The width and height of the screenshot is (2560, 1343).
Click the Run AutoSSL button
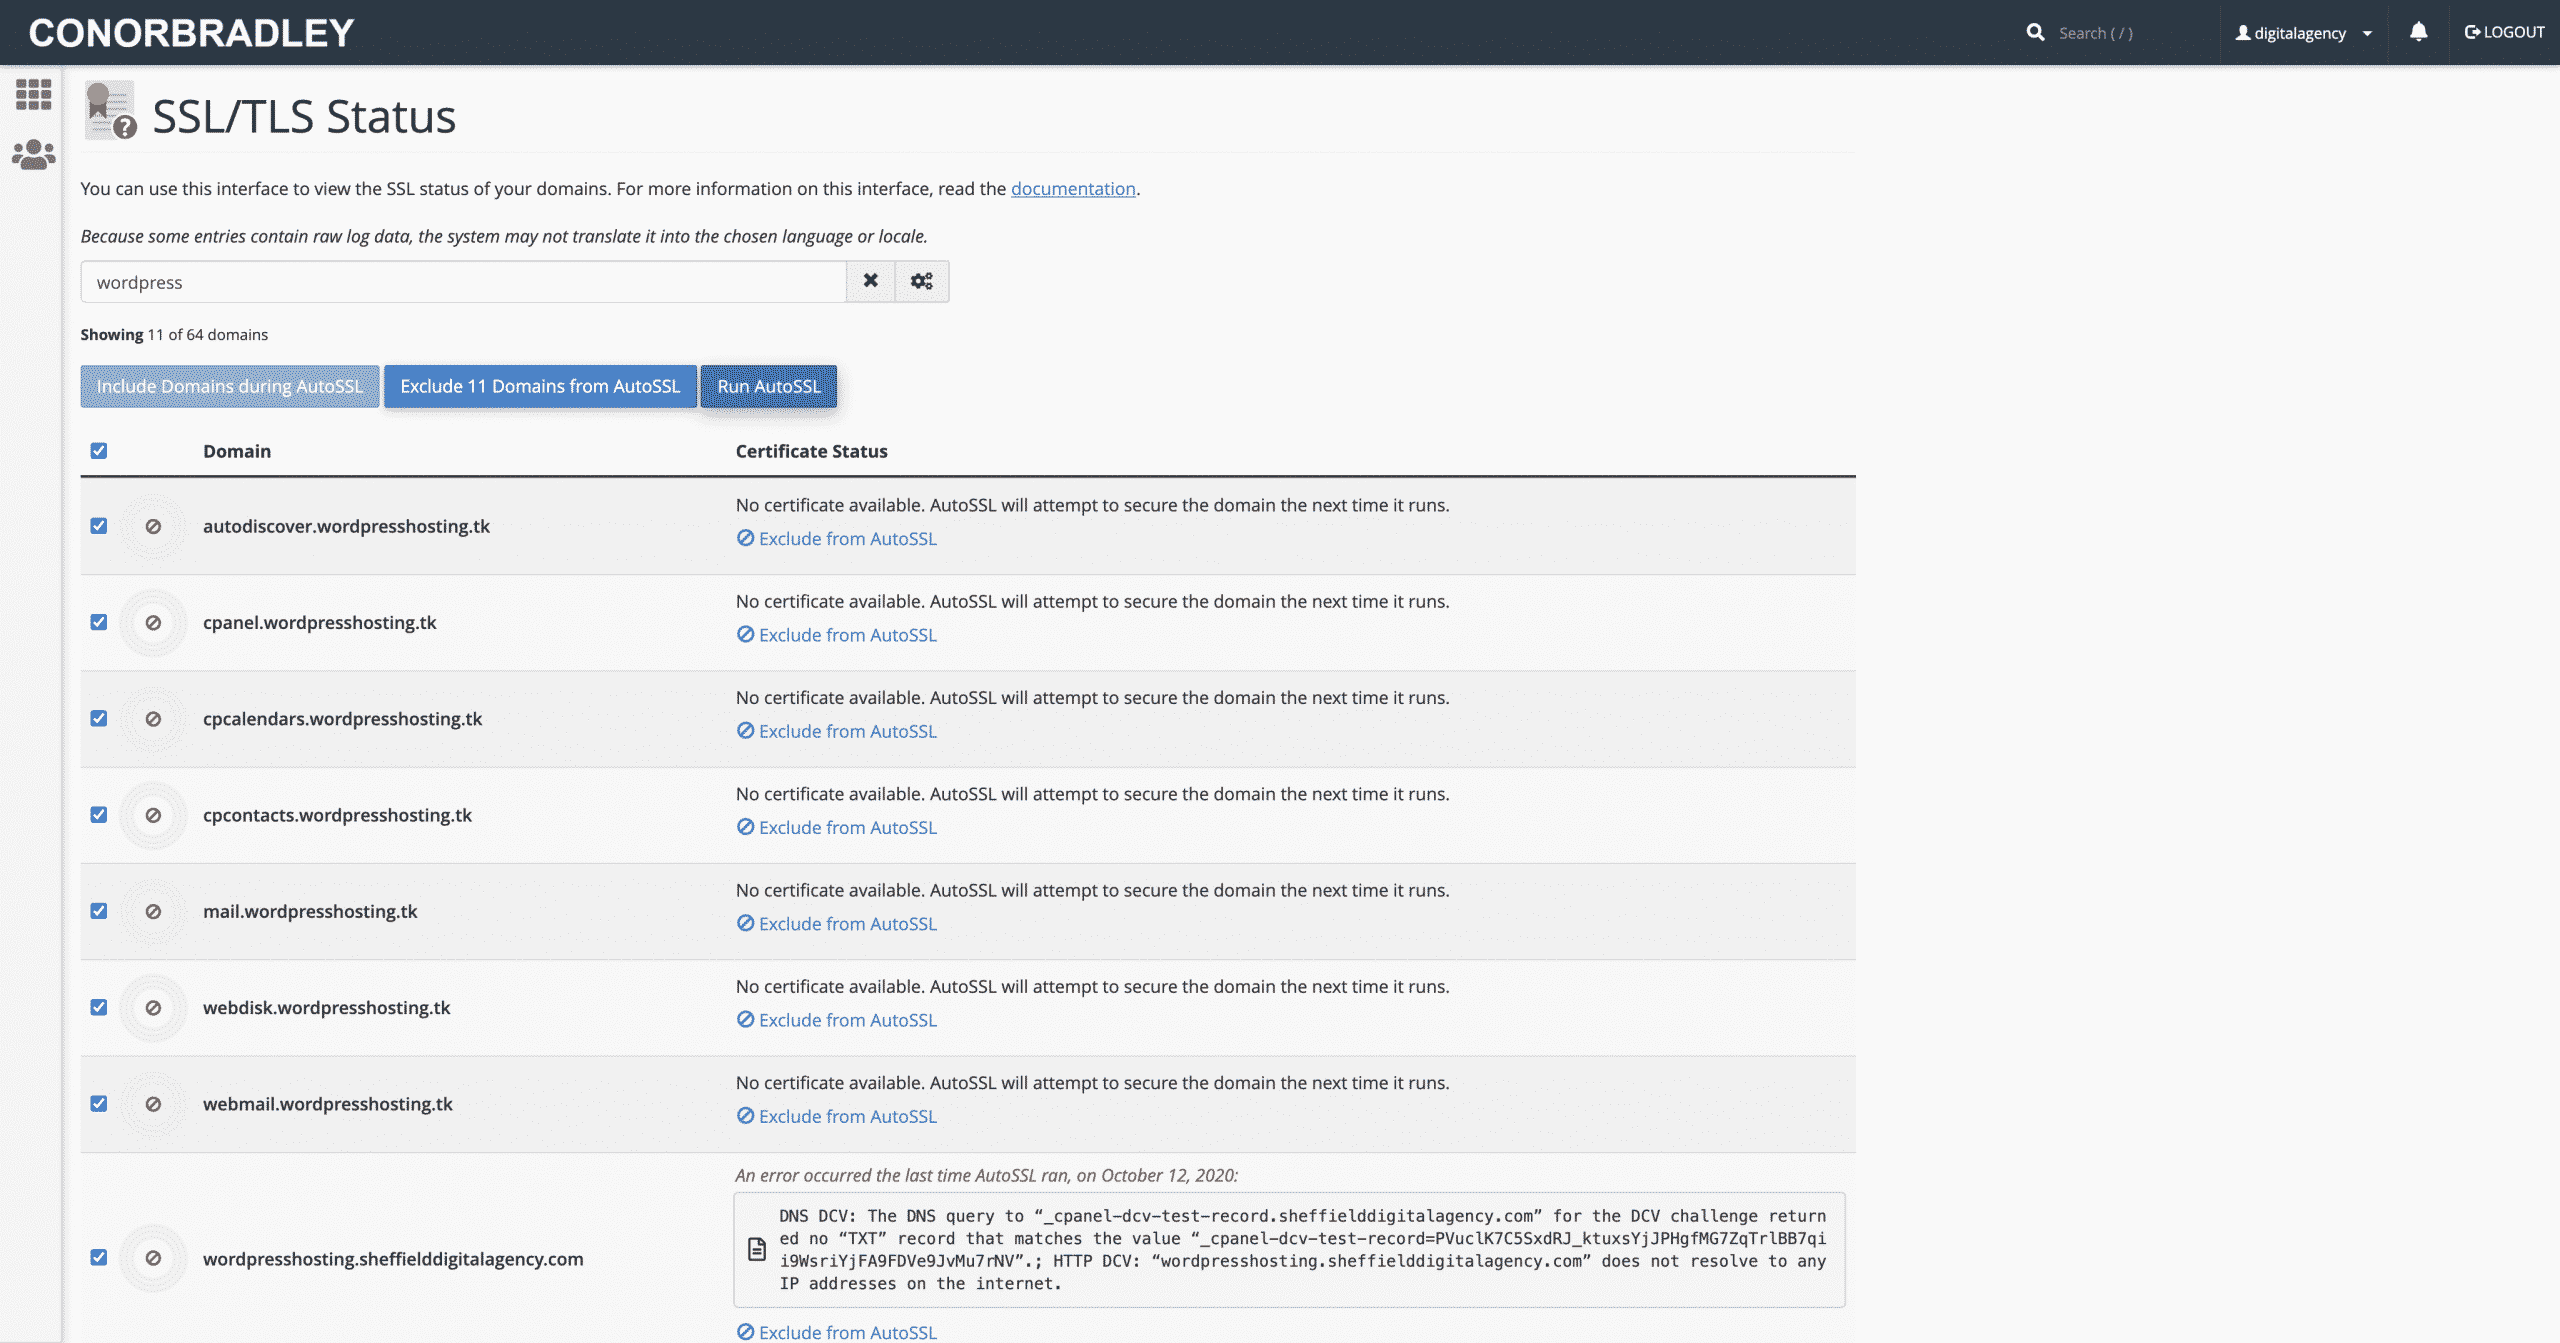(768, 386)
